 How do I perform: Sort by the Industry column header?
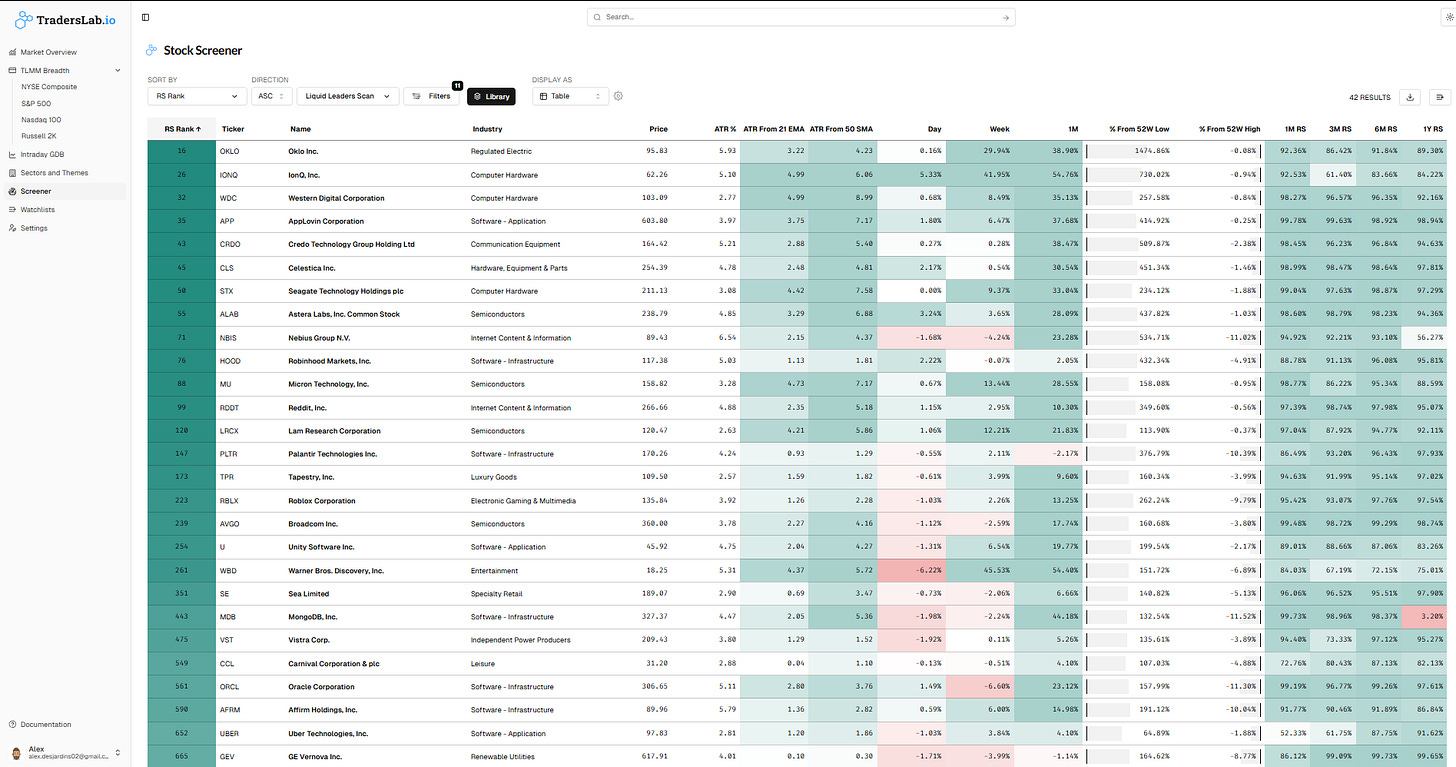(487, 129)
